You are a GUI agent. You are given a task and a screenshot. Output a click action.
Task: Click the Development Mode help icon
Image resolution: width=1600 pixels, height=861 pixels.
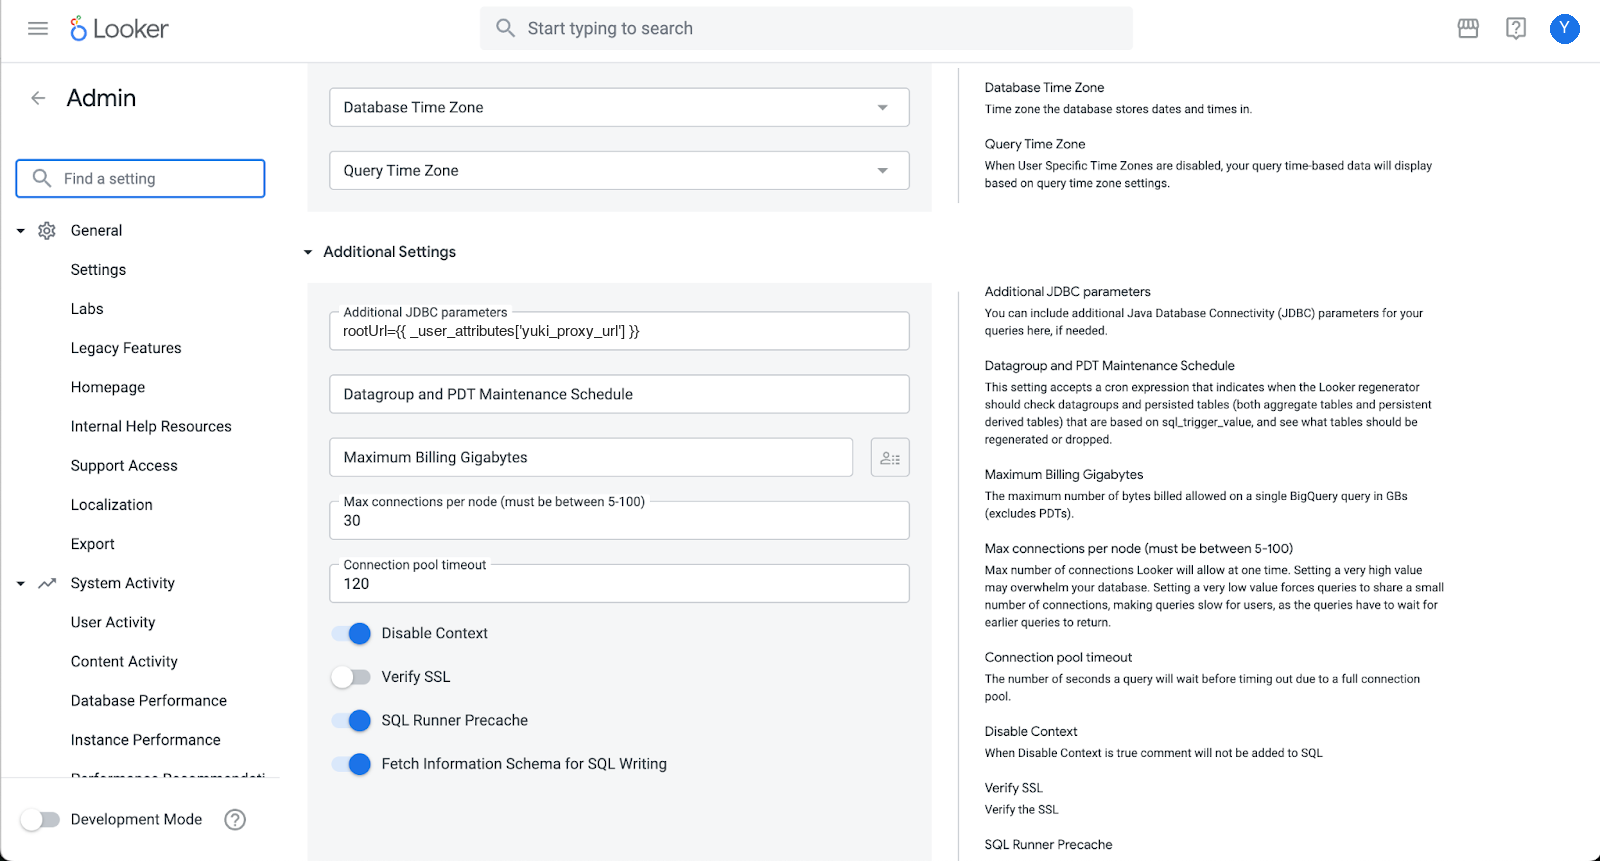[x=235, y=820]
